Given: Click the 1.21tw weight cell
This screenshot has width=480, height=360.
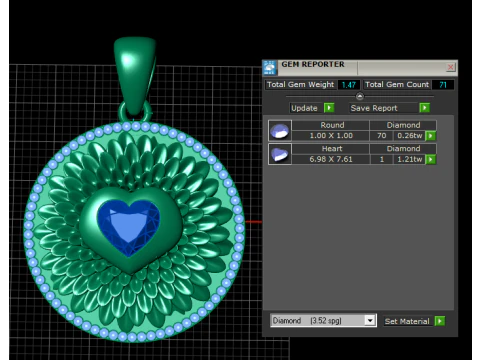Looking at the screenshot, I should (x=410, y=159).
